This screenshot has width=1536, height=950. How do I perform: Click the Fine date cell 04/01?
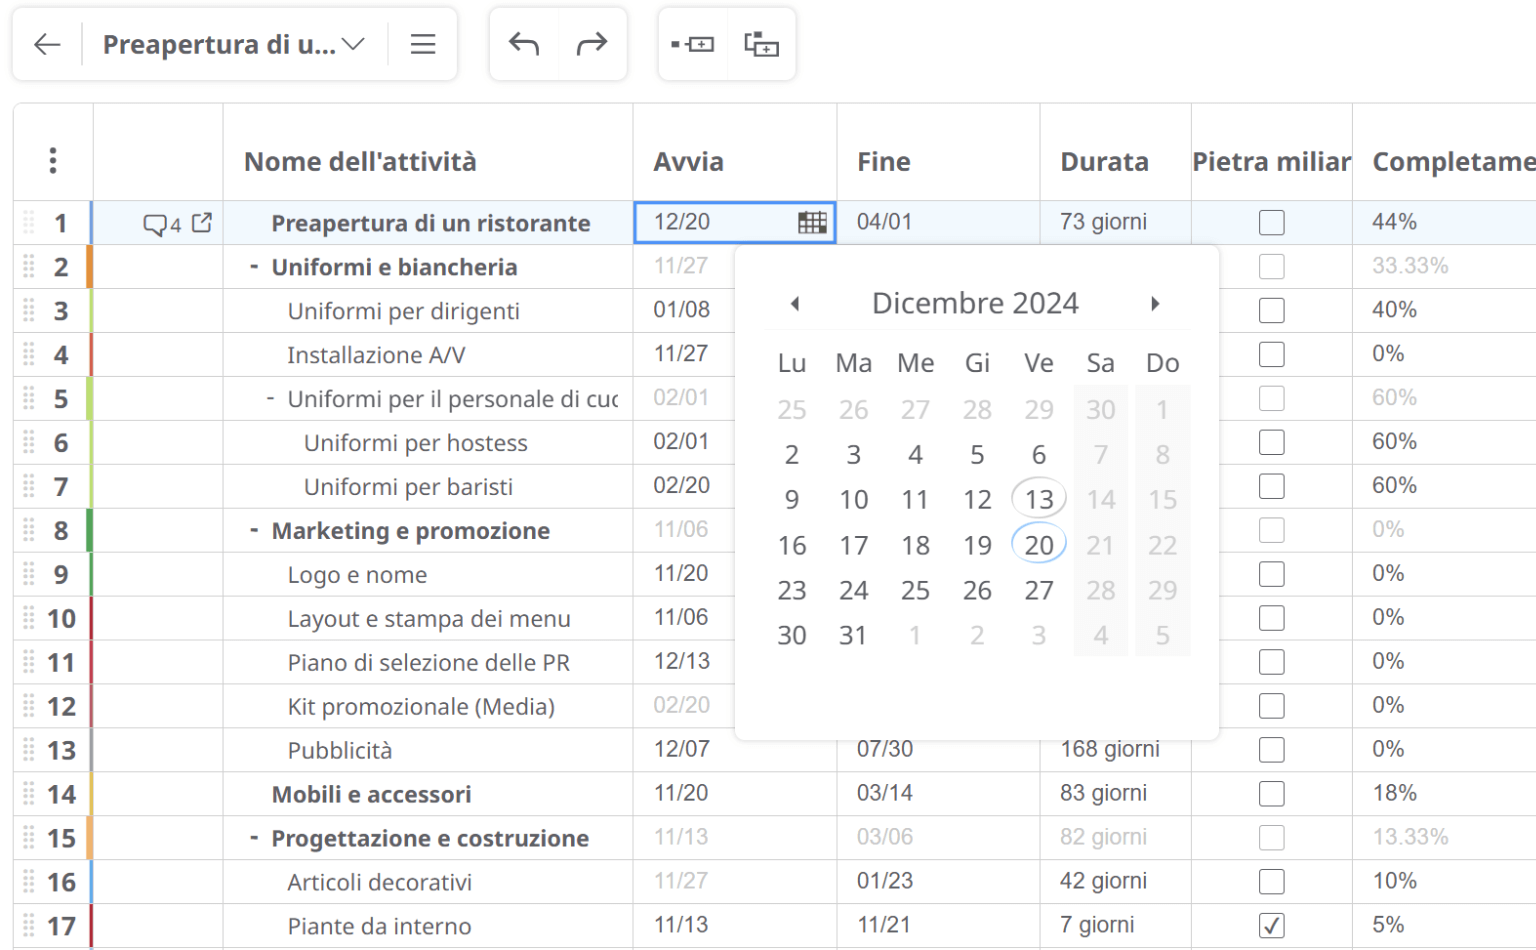point(938,222)
